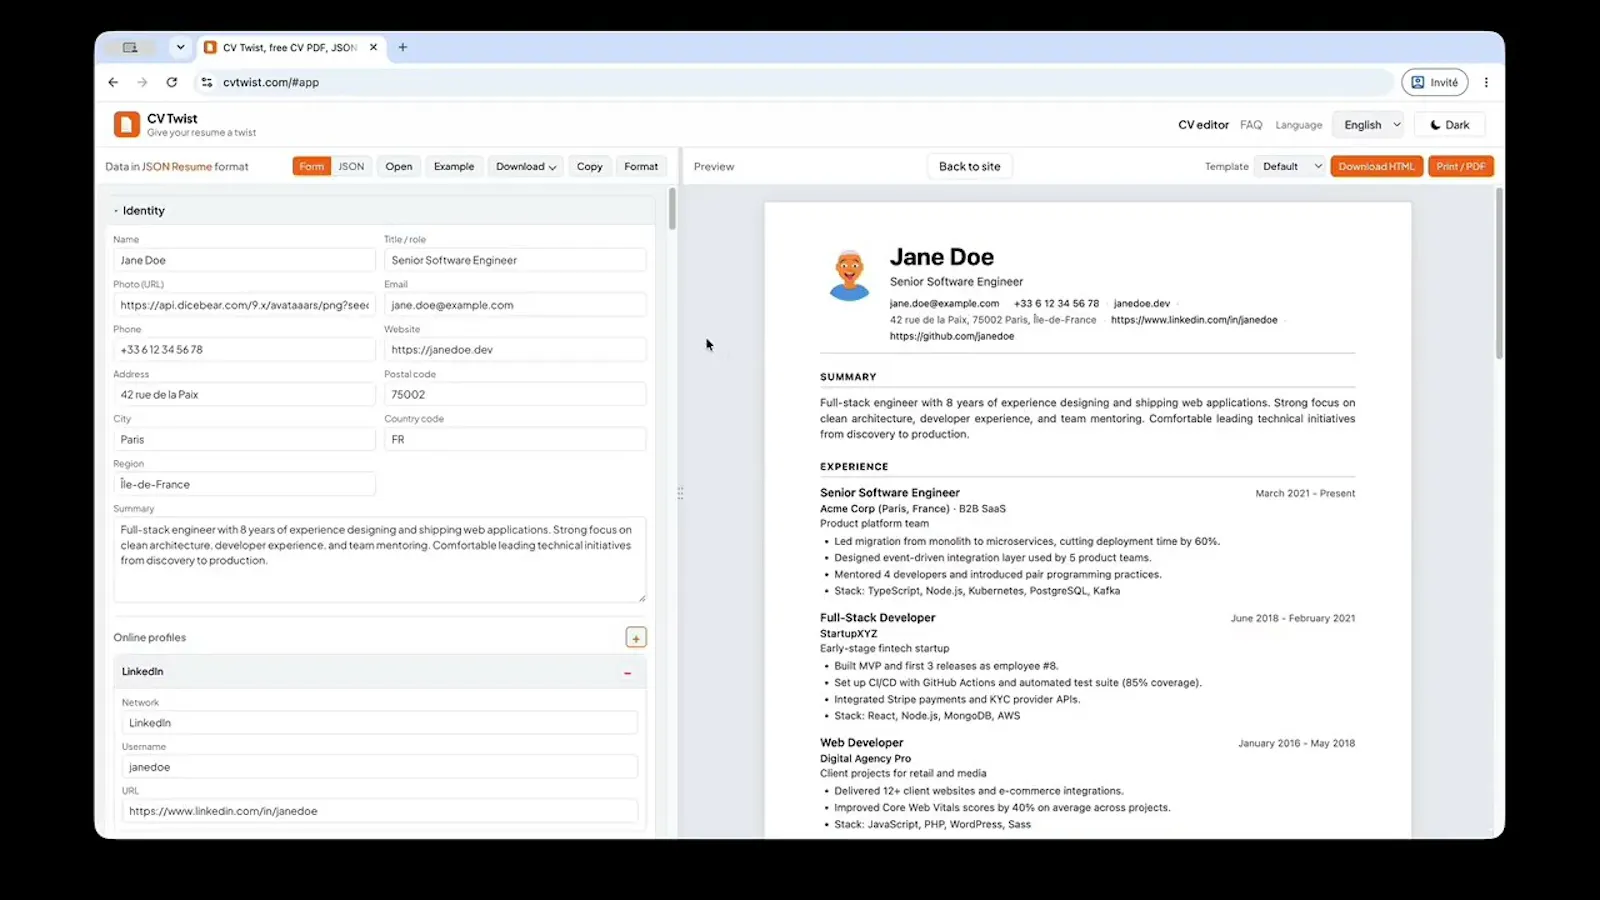Go back with the browser back arrow
This screenshot has height=900, width=1600.
coord(113,82)
